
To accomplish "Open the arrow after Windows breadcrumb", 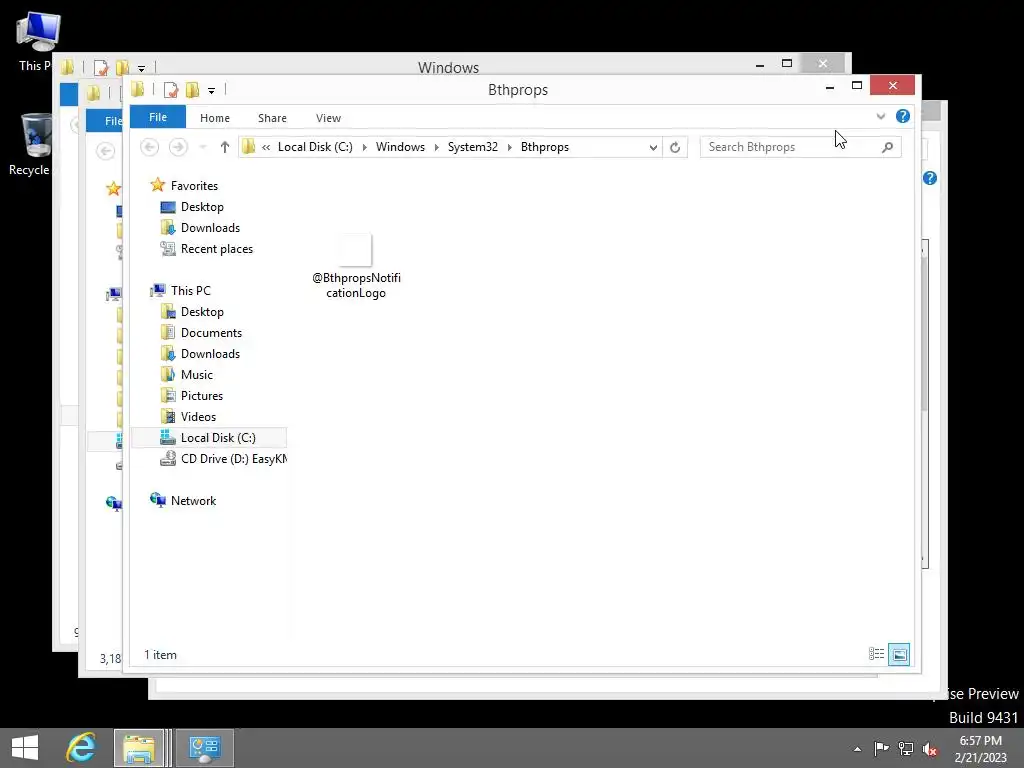I will coord(436,148).
